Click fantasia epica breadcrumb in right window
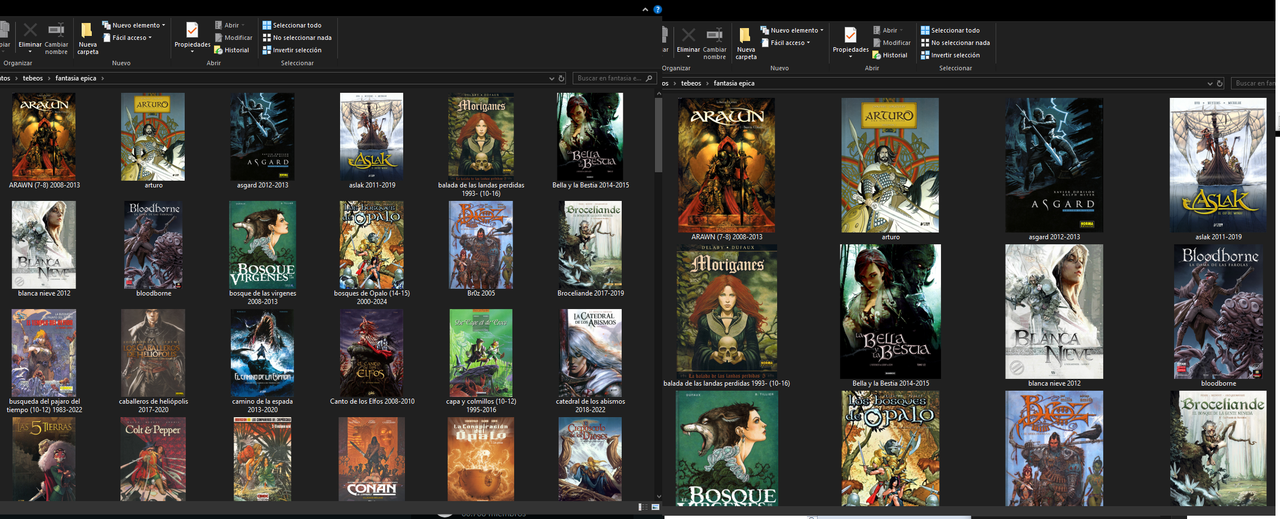 pyautogui.click(x=733, y=83)
